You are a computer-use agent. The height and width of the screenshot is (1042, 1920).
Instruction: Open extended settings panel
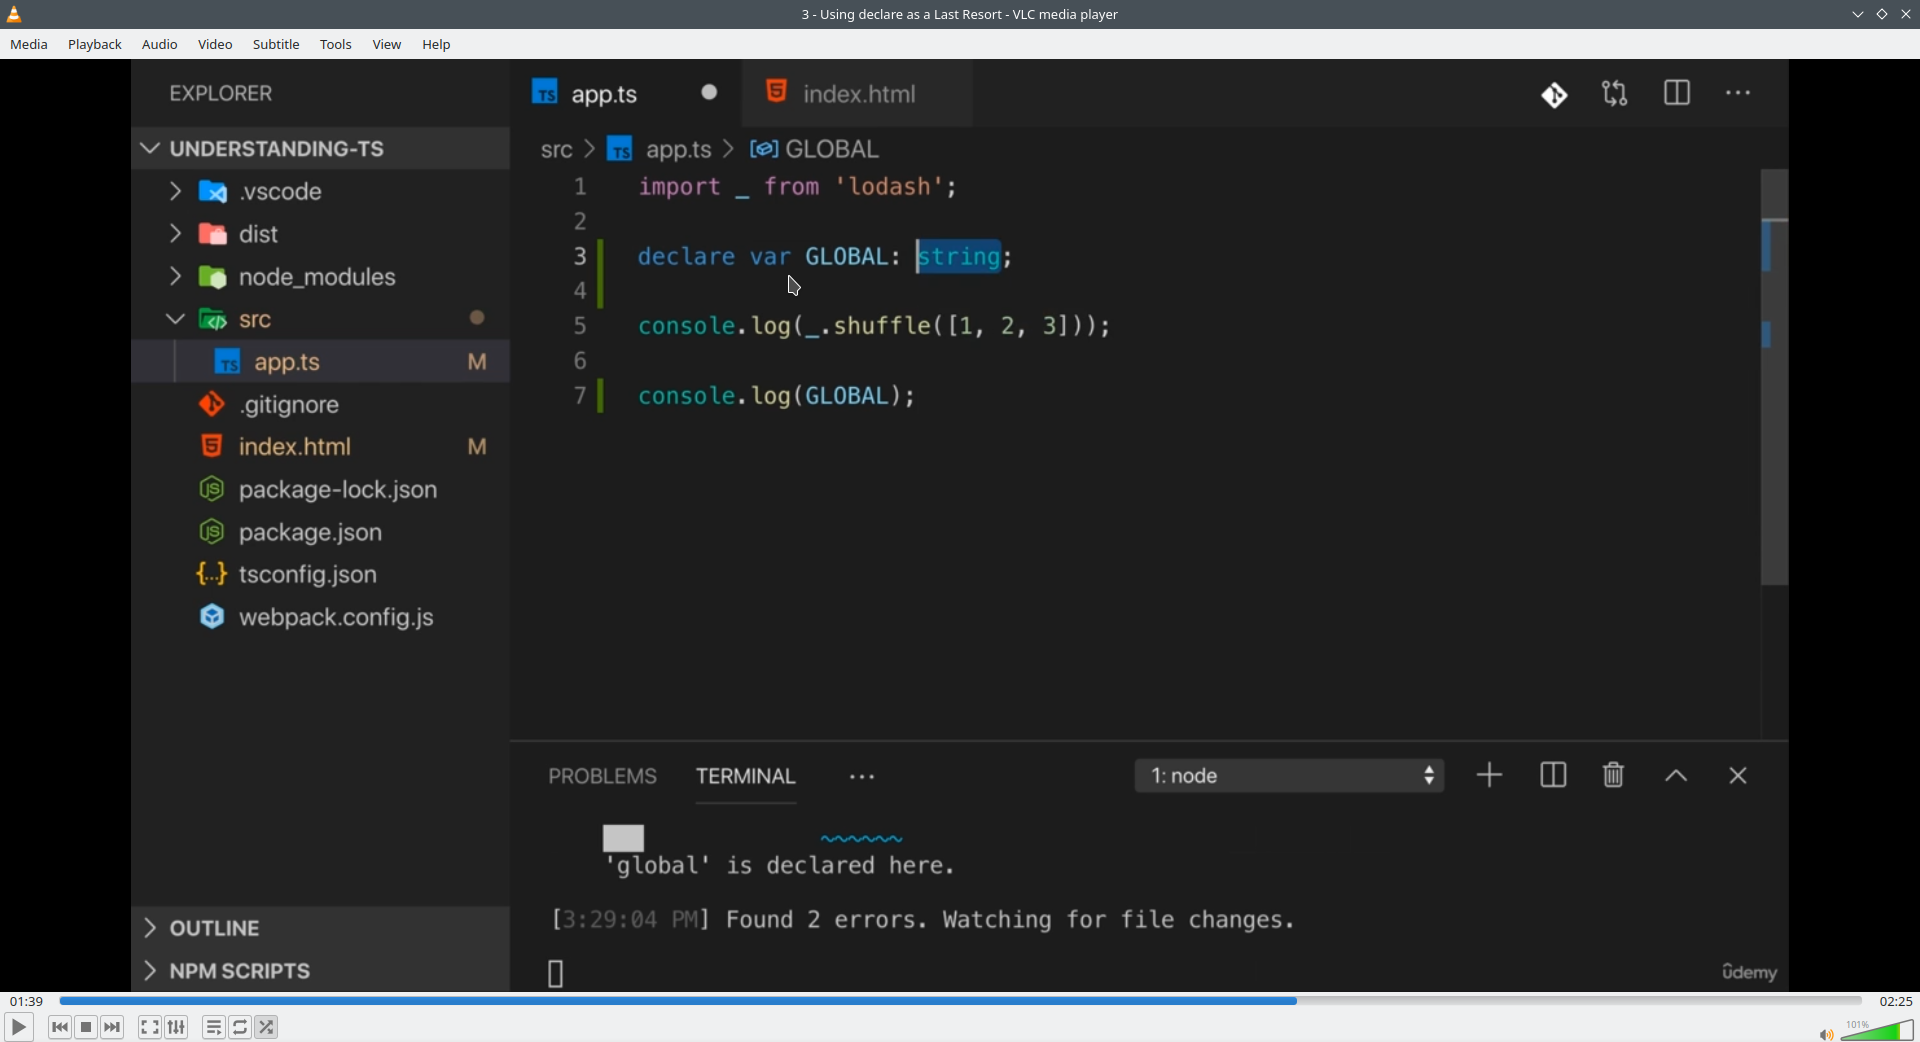click(177, 1027)
